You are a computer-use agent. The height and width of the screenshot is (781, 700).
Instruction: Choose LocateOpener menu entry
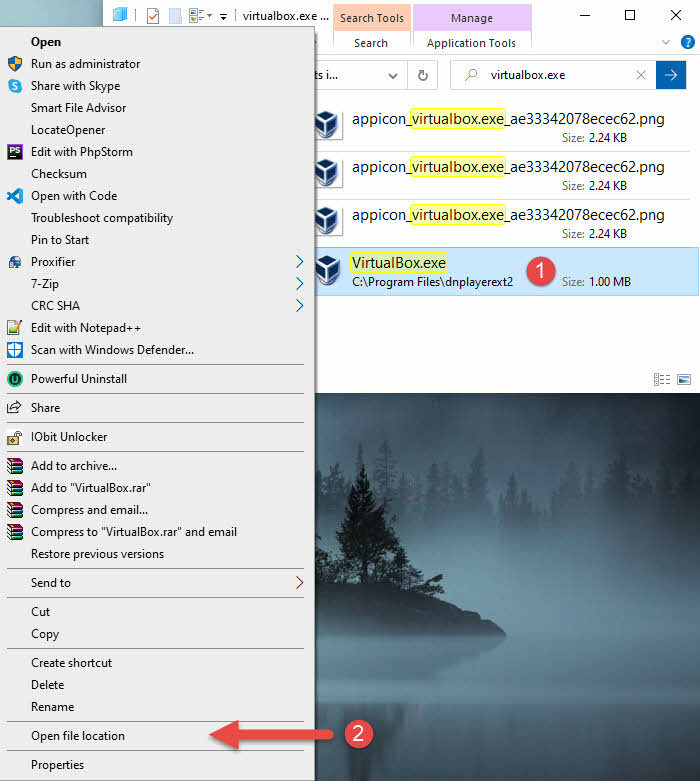[155, 130]
